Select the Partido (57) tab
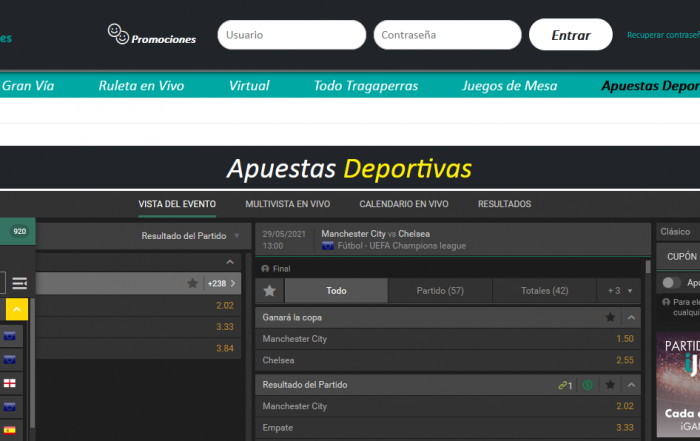The image size is (700, 441). (x=440, y=291)
